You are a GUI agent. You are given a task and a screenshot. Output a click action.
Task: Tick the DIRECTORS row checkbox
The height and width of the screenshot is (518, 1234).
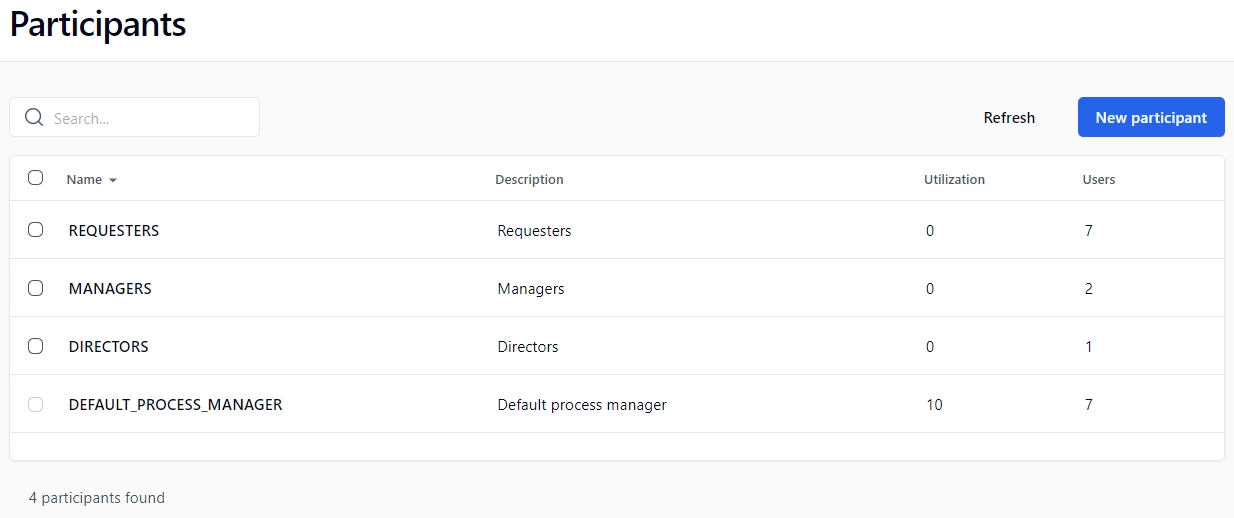(x=36, y=346)
